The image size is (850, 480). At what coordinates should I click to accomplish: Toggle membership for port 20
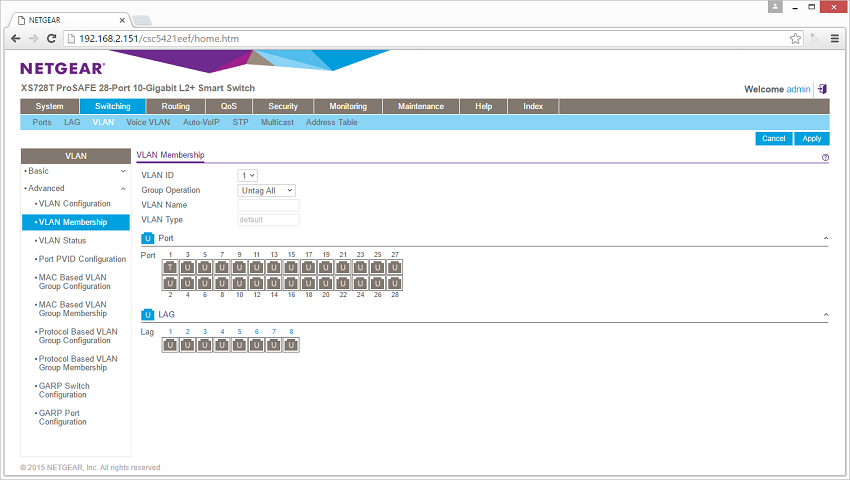pyautogui.click(x=326, y=283)
